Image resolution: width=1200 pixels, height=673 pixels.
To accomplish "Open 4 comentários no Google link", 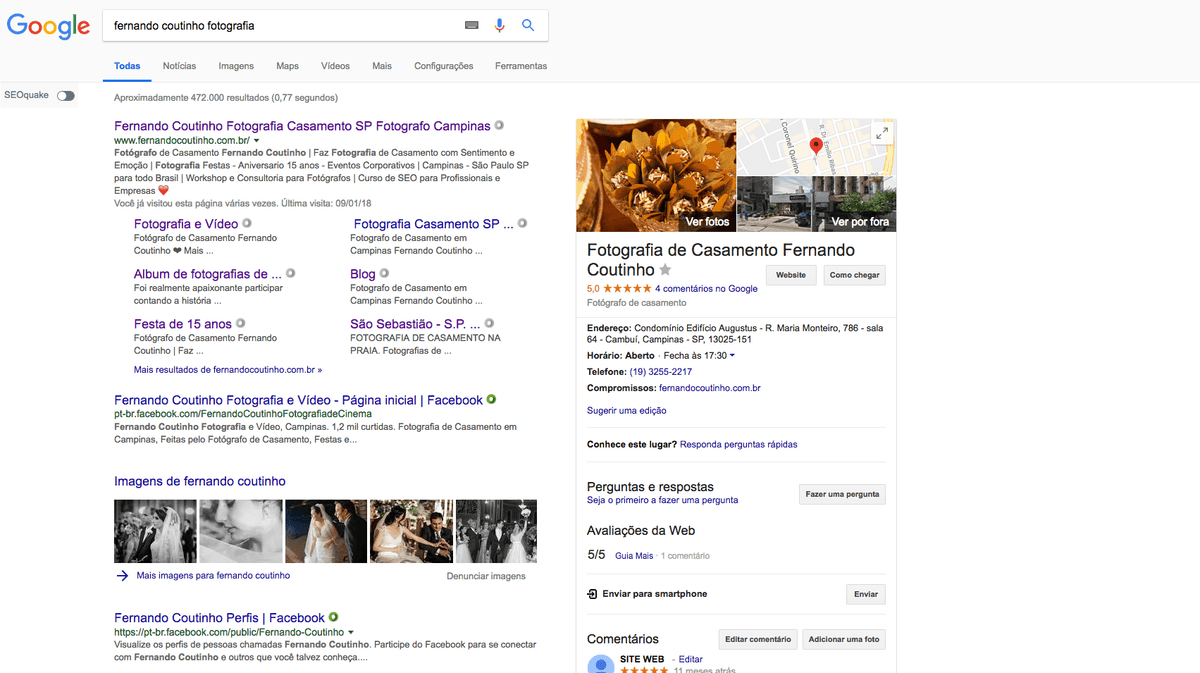I will click(x=706, y=289).
